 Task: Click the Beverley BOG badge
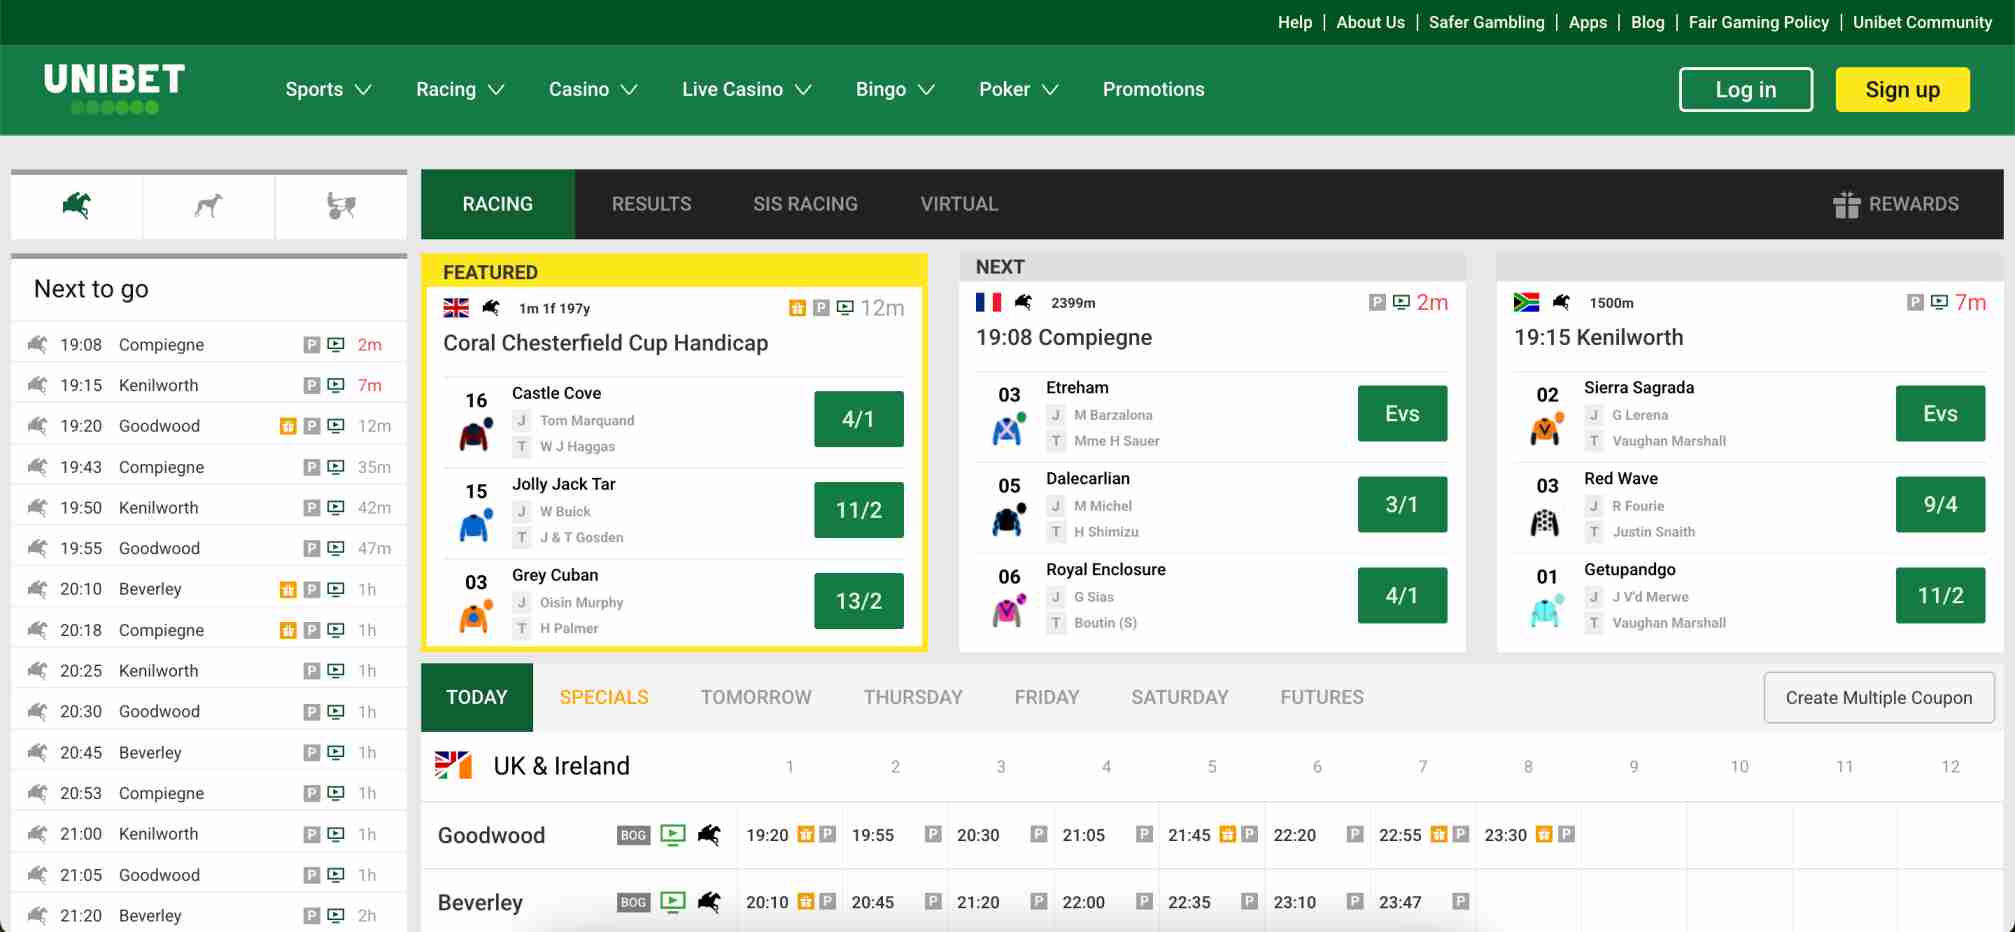(x=633, y=902)
